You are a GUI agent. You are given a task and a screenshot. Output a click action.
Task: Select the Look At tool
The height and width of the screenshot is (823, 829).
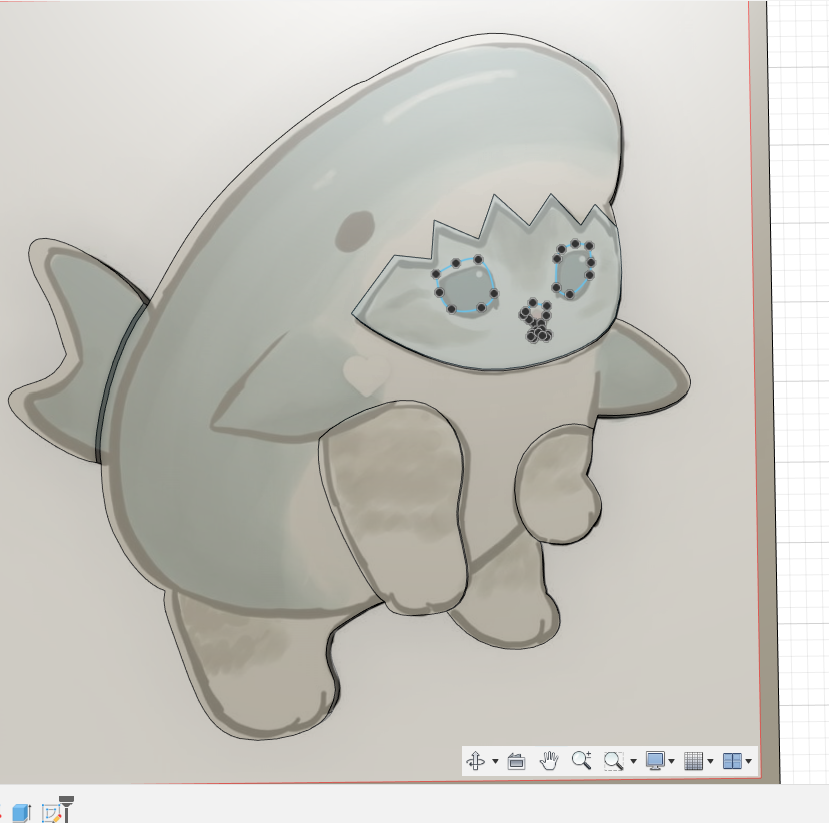pos(516,760)
